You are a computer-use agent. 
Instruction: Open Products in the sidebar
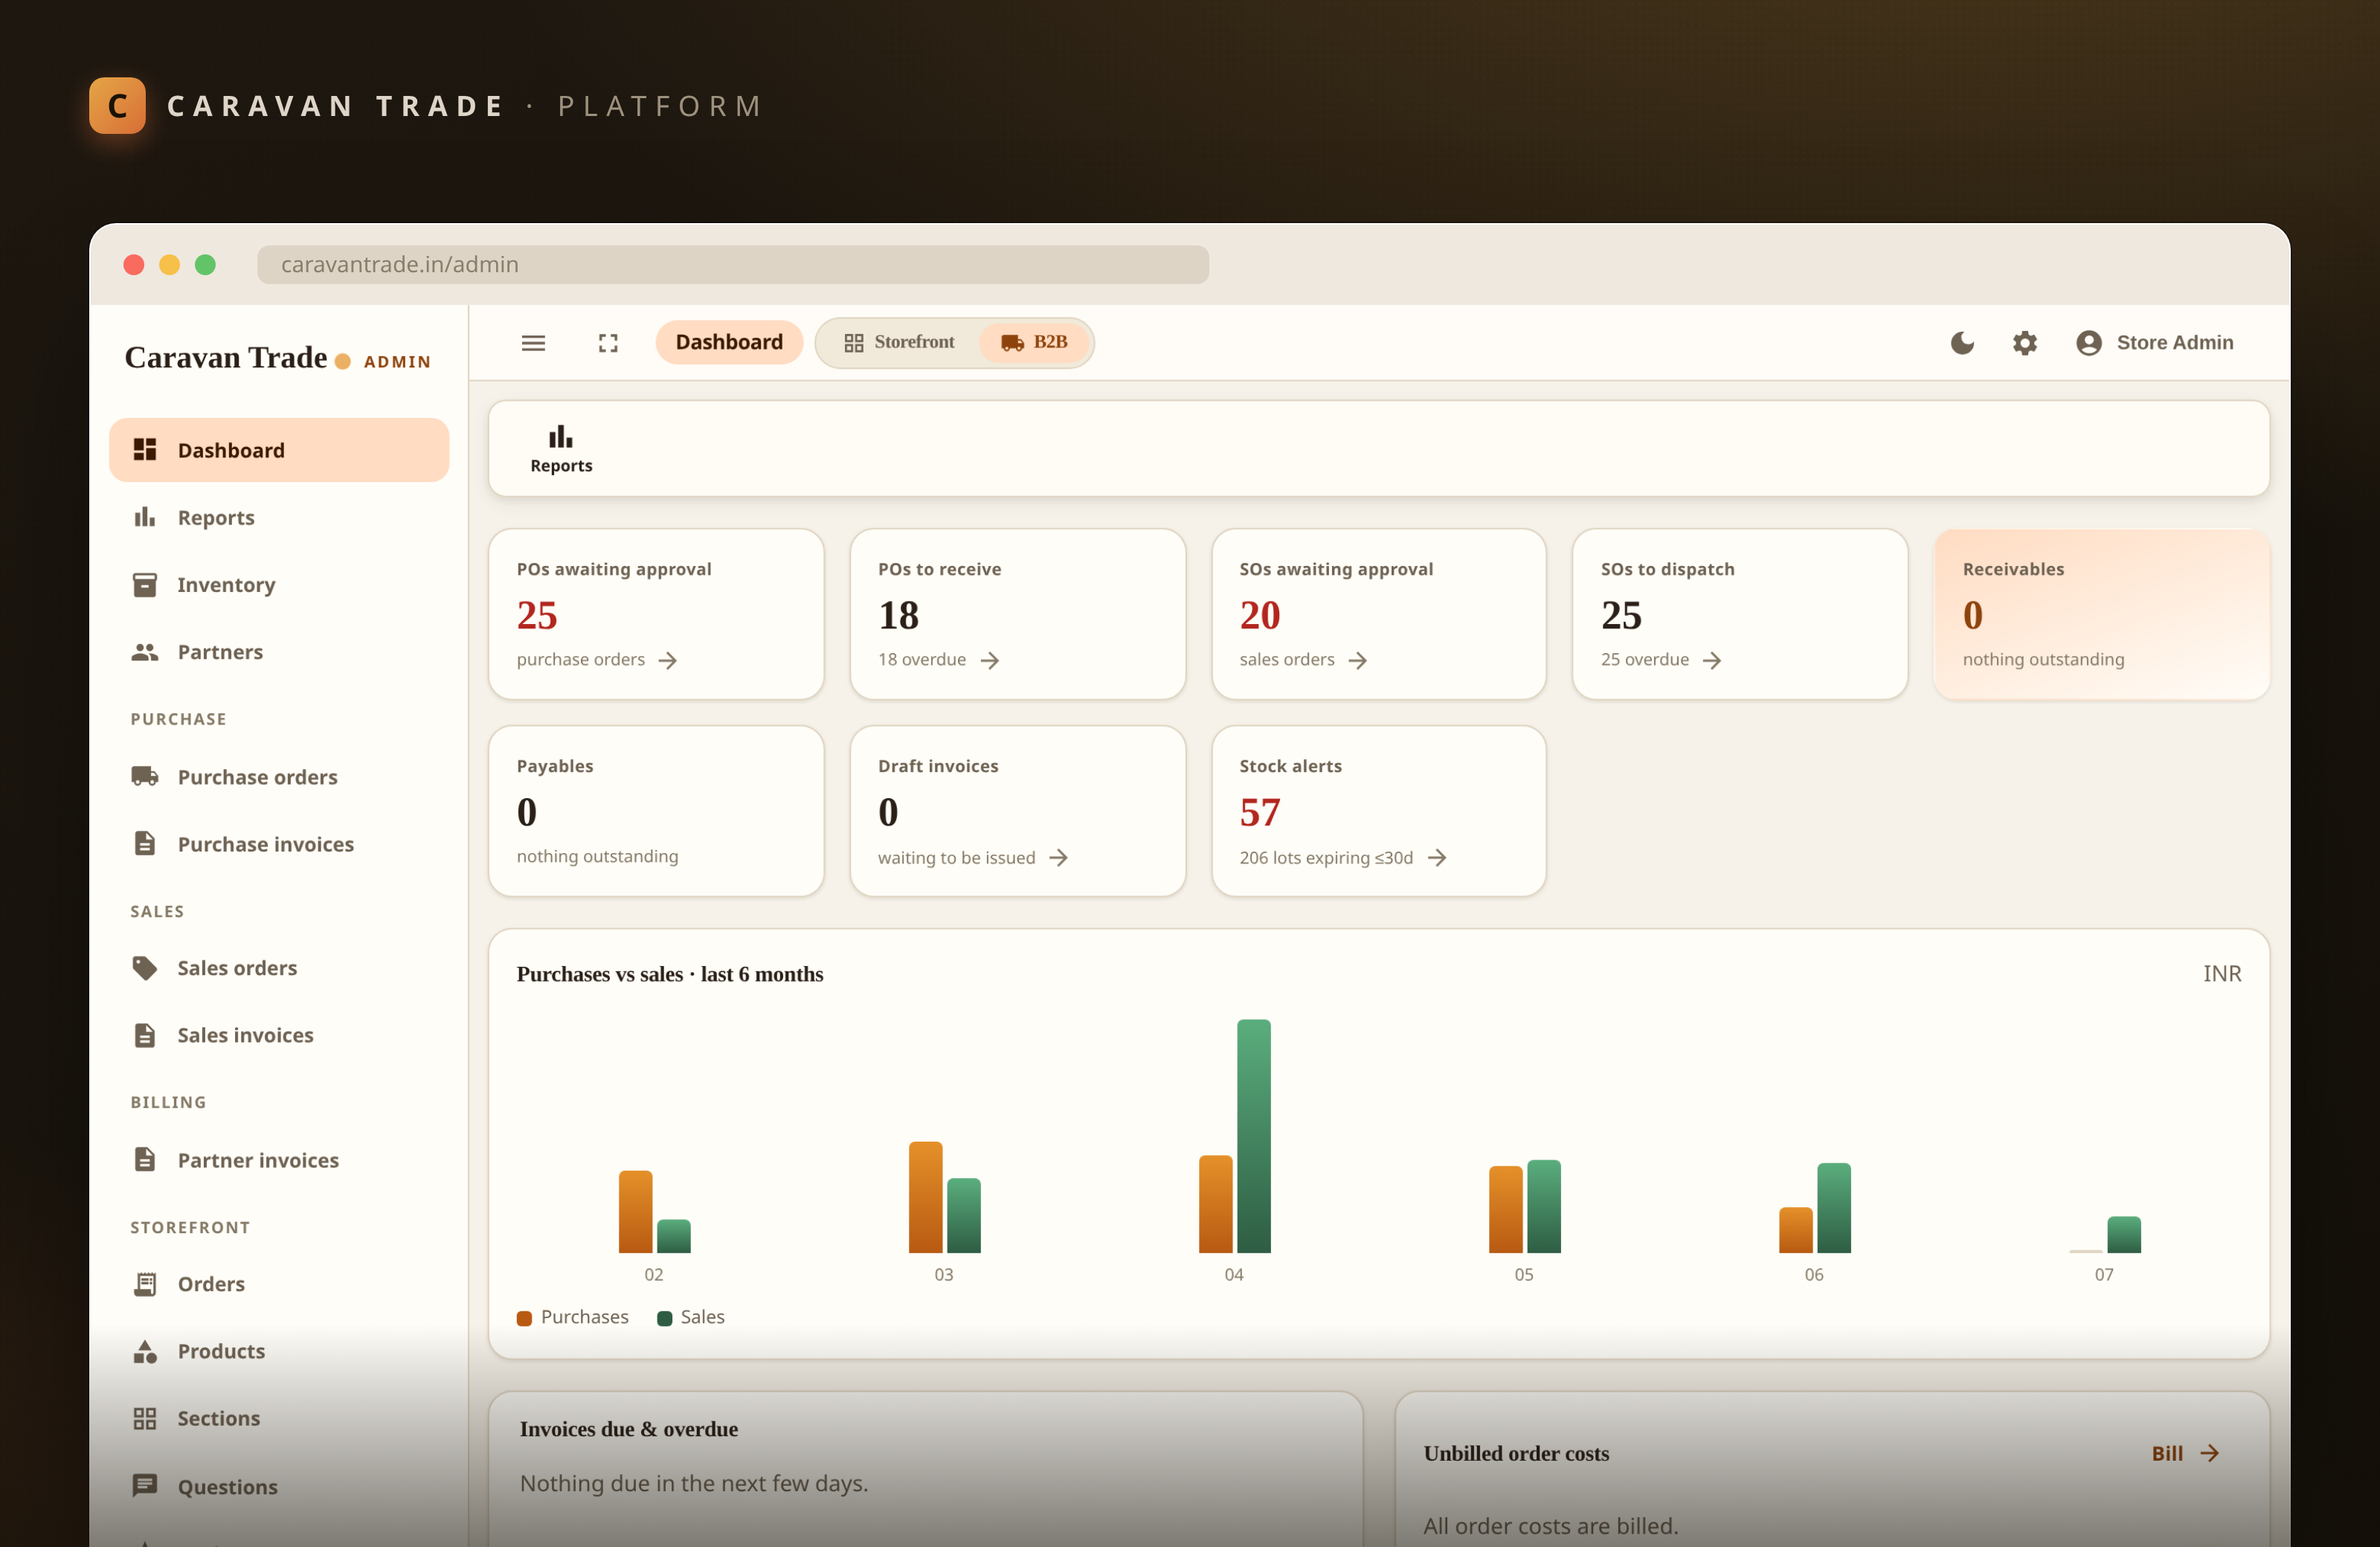tap(279, 1351)
